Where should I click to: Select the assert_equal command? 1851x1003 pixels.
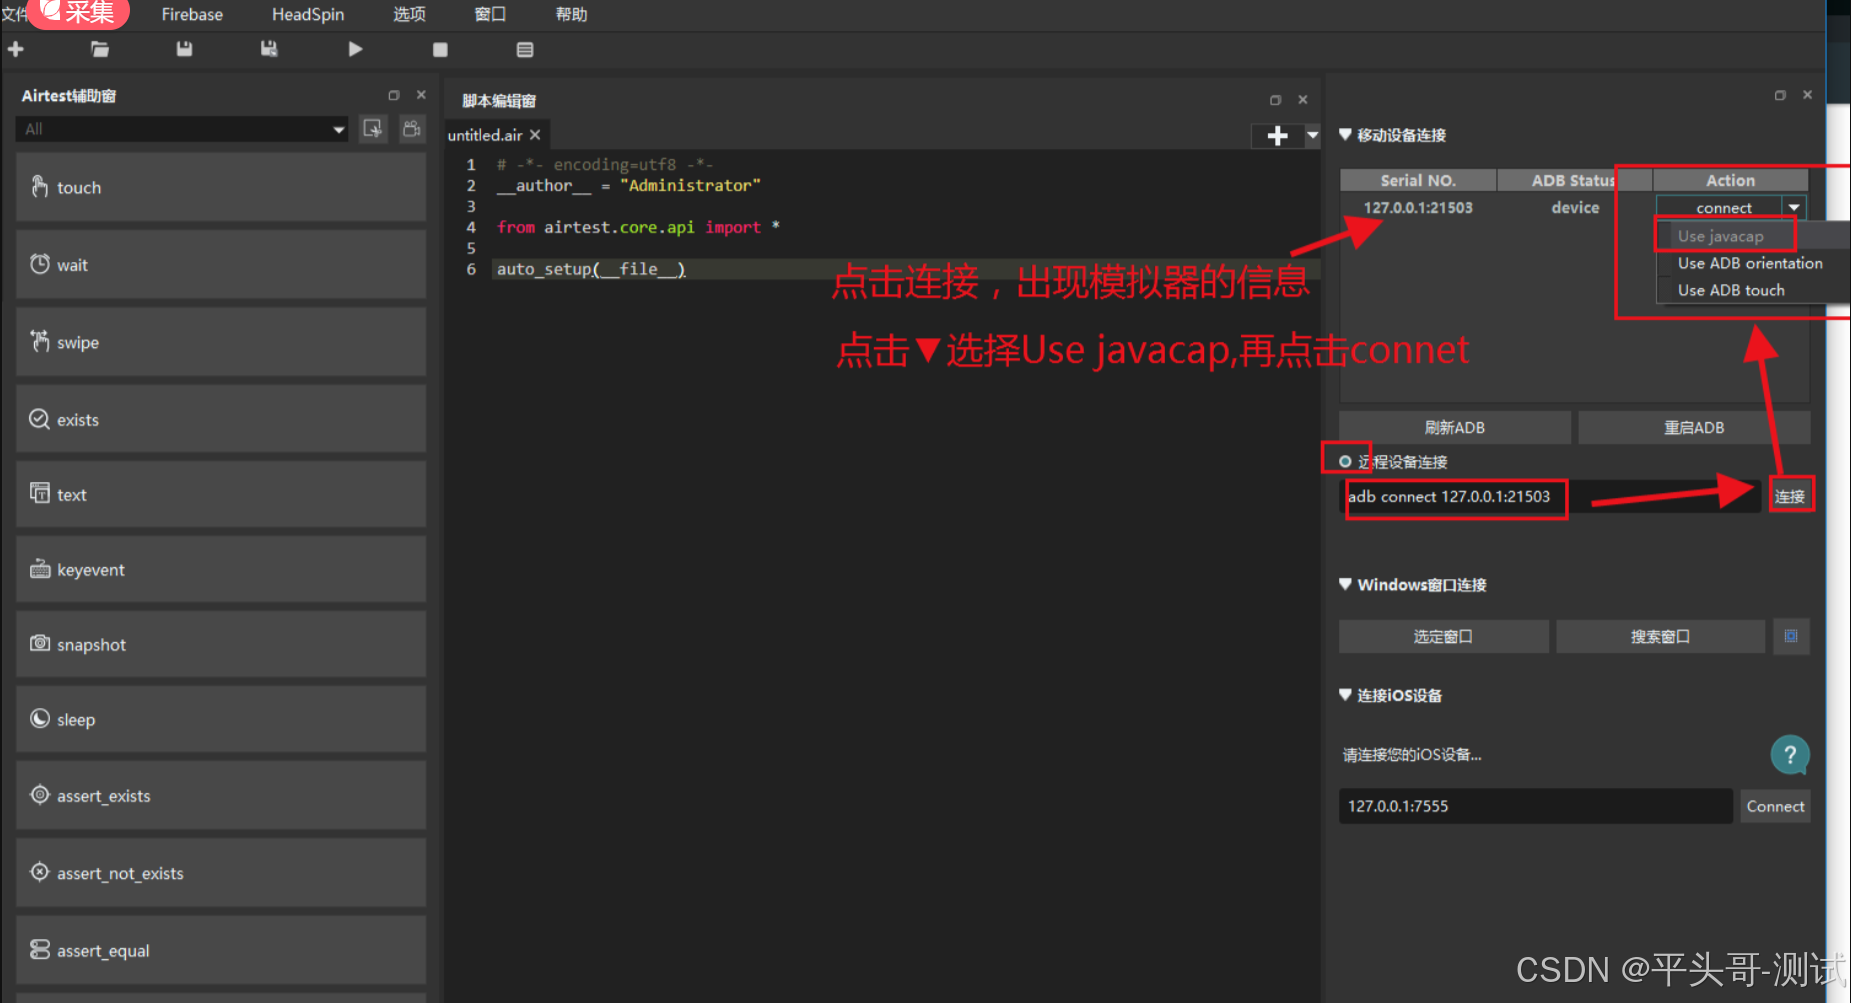point(221,950)
